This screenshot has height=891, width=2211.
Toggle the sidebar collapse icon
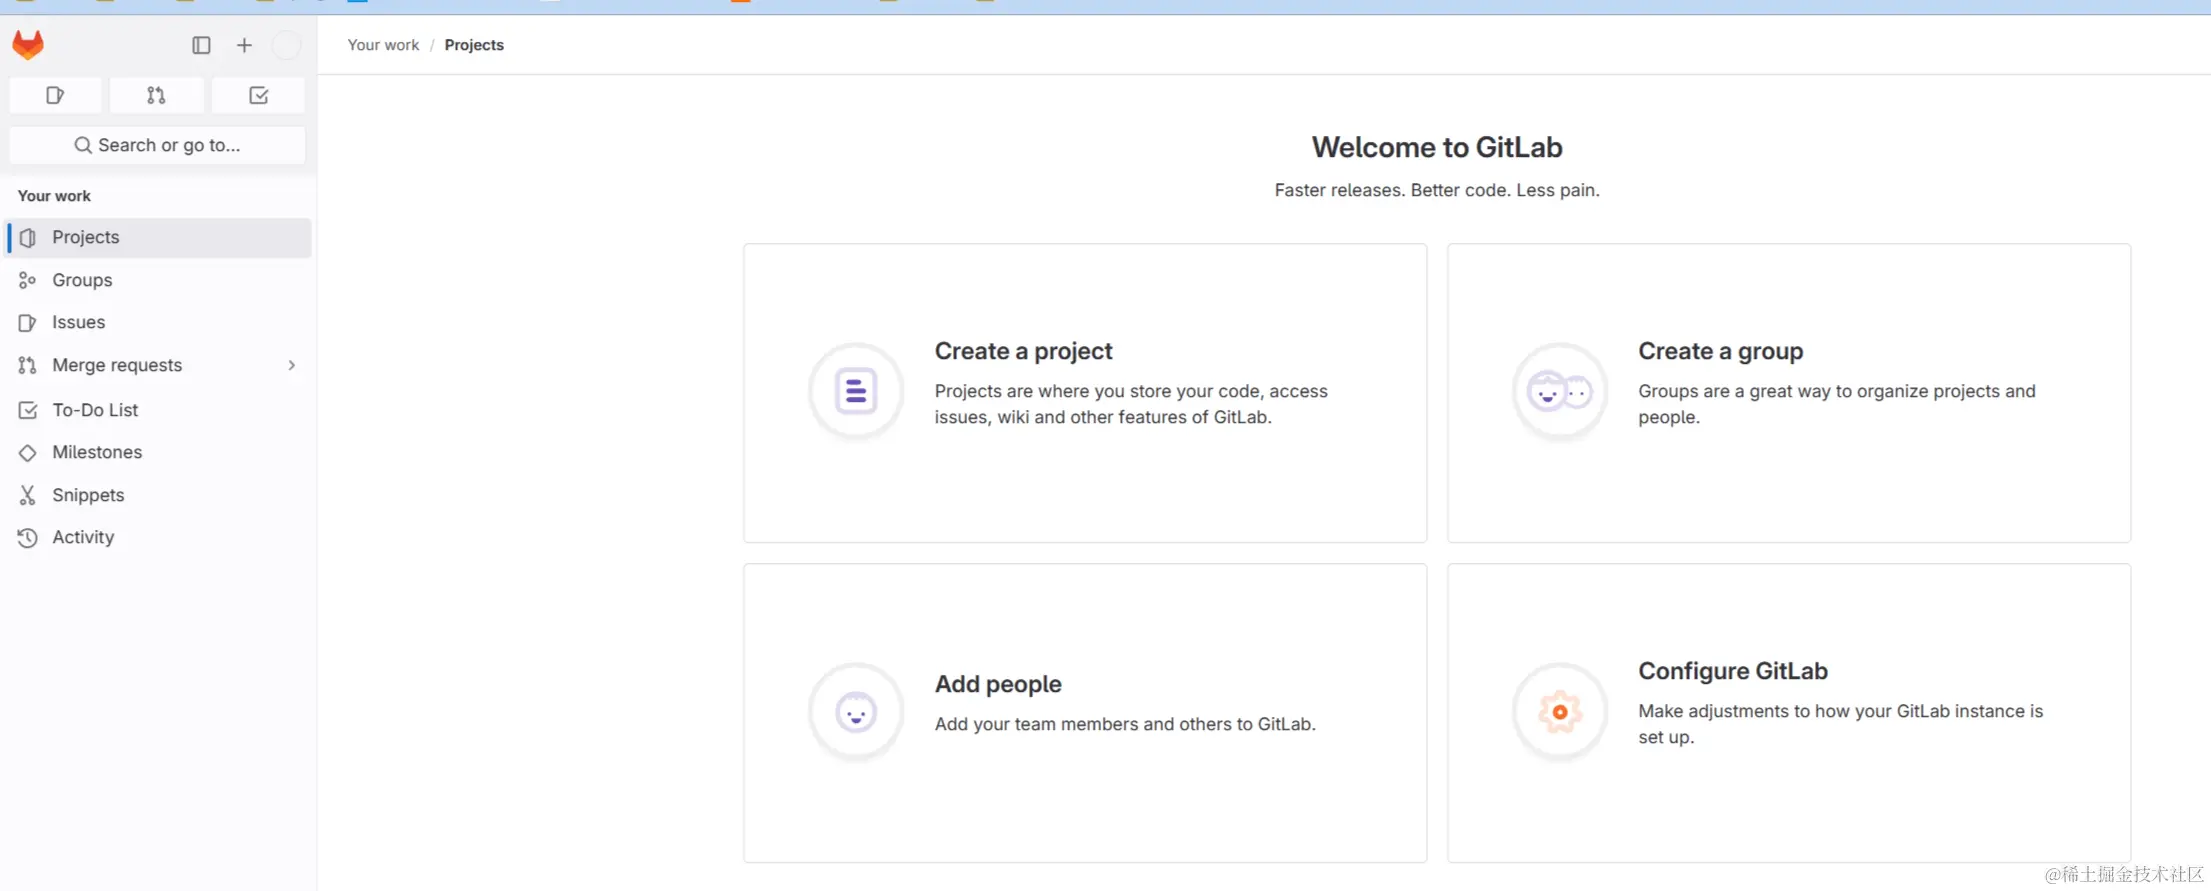201,45
